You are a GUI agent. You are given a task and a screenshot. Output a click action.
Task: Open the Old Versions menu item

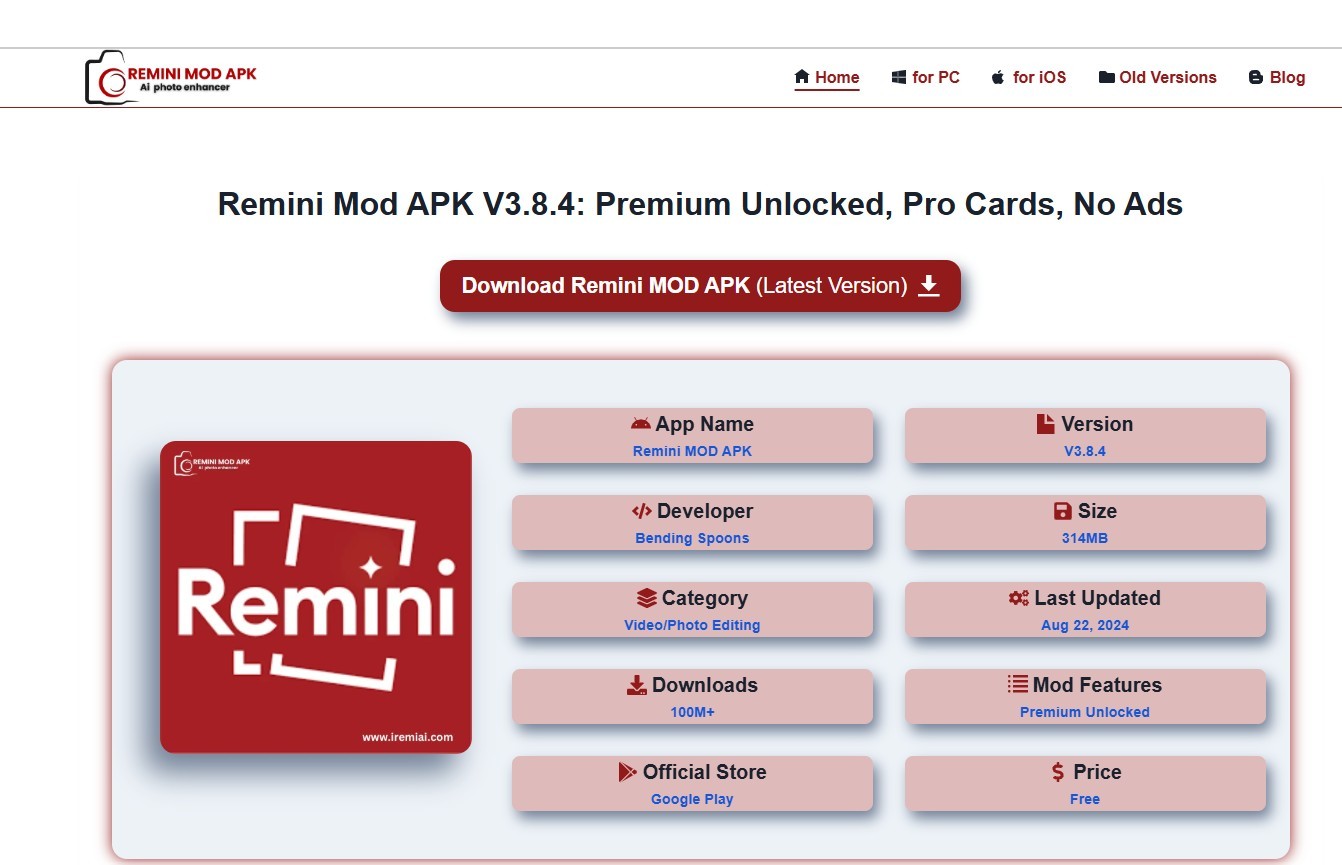1158,77
